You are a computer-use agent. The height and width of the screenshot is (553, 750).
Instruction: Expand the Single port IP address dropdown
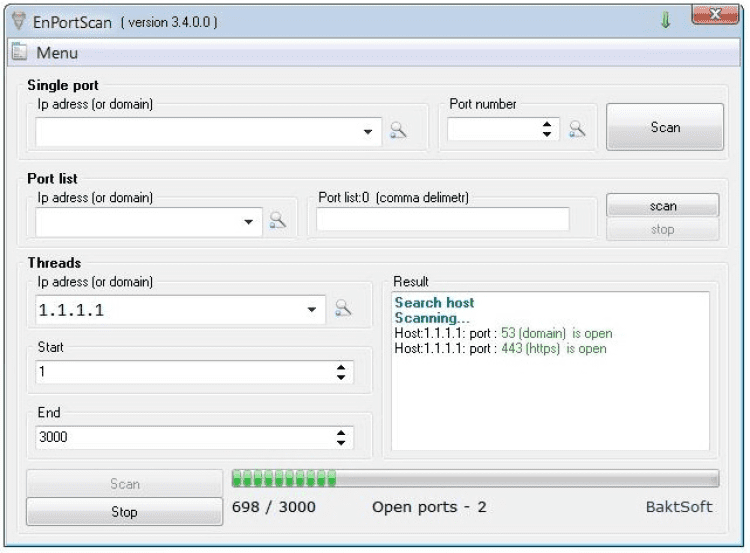[x=367, y=131]
